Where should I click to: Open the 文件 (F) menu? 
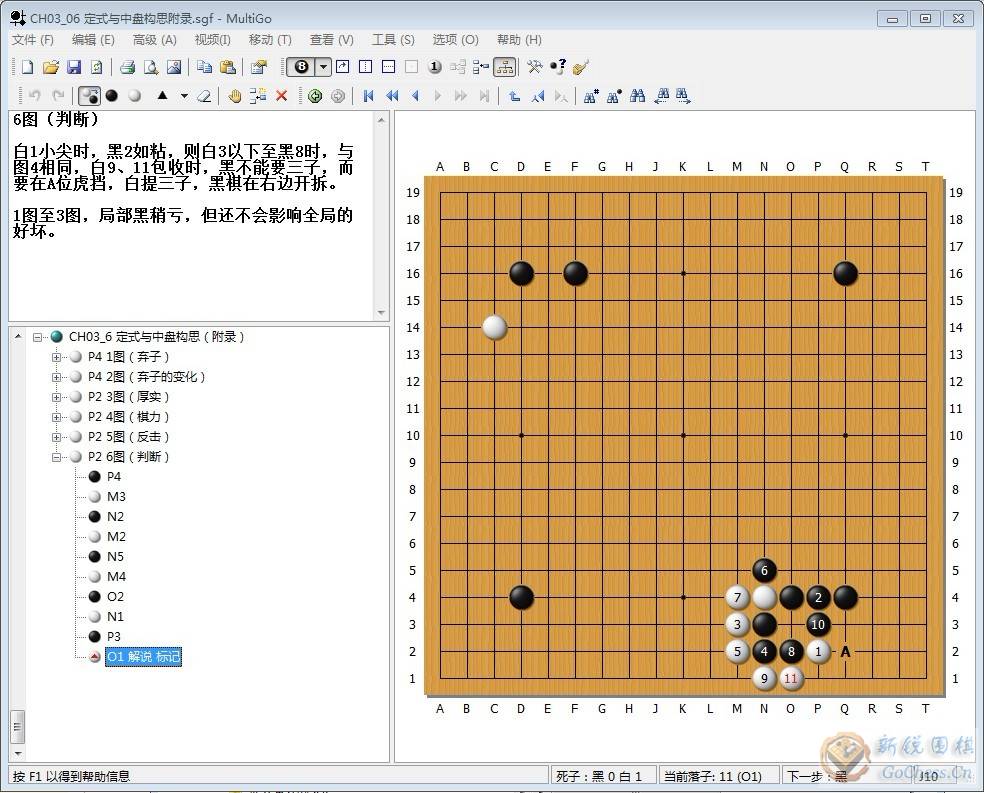click(33, 40)
